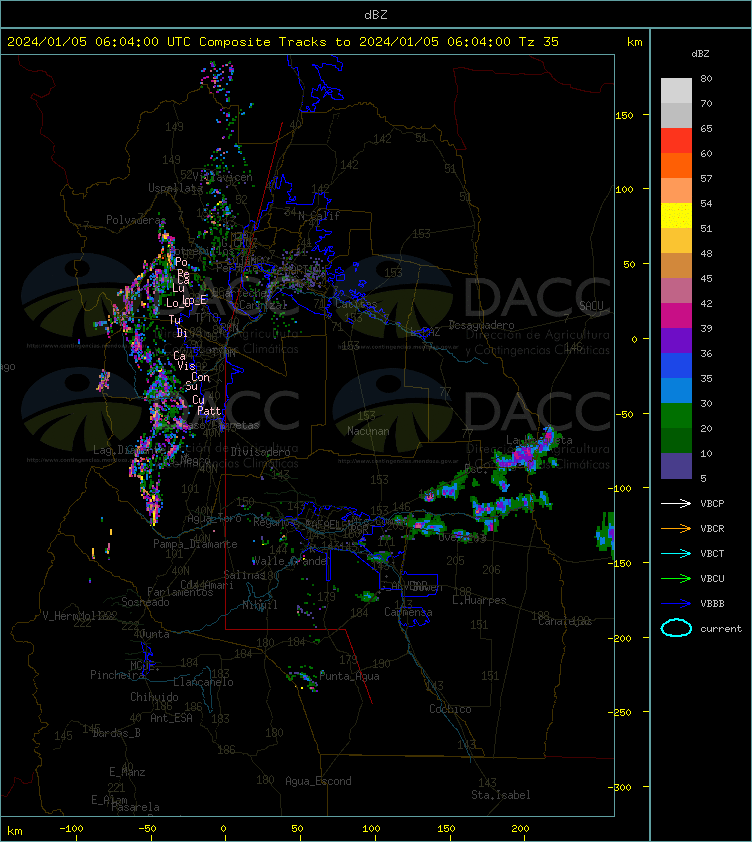Click the blue VBBB arrow icon
This screenshot has width=752, height=842.
(x=676, y=604)
